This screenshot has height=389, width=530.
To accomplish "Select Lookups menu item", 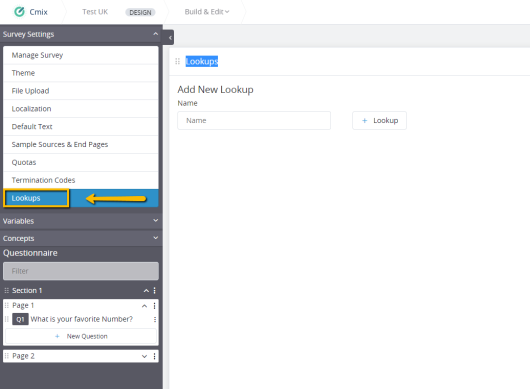I will click(x=81, y=198).
